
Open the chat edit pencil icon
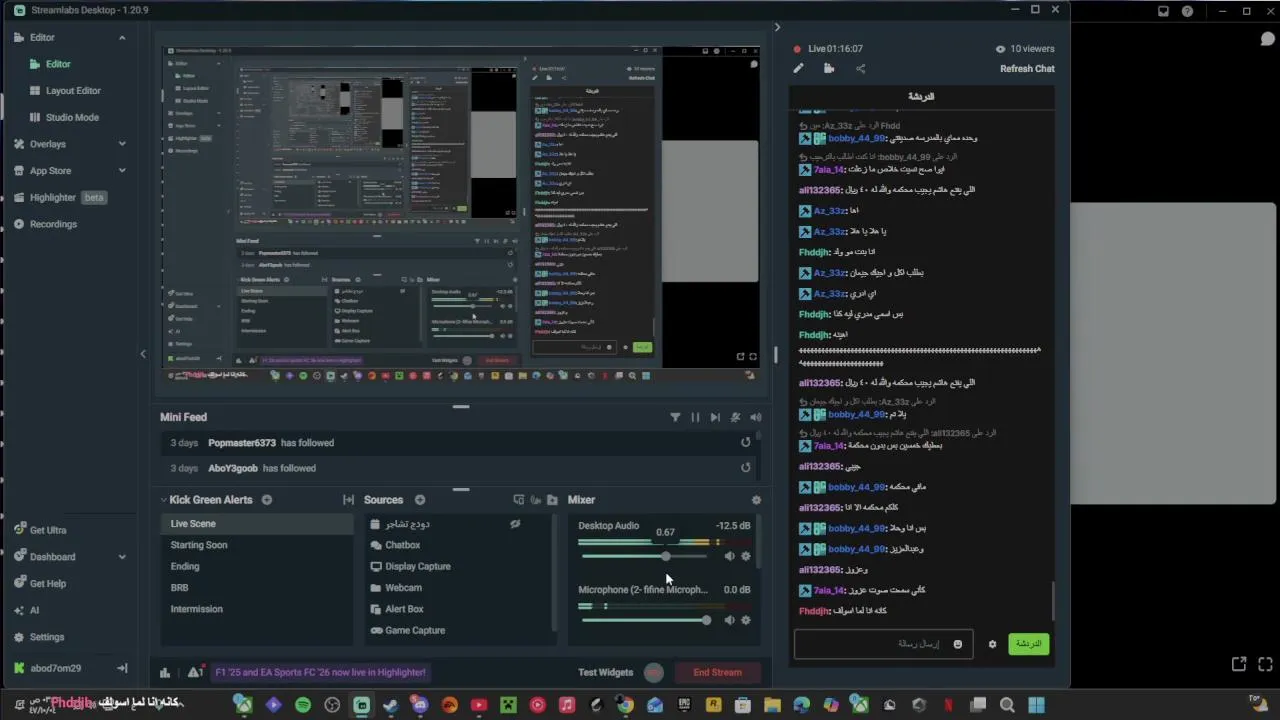click(798, 68)
